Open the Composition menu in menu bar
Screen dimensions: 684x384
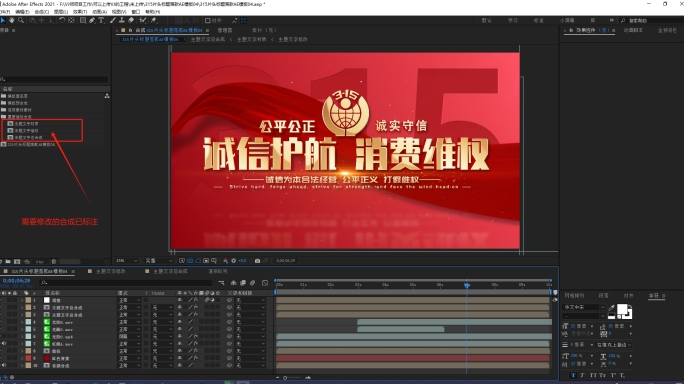[41, 12]
